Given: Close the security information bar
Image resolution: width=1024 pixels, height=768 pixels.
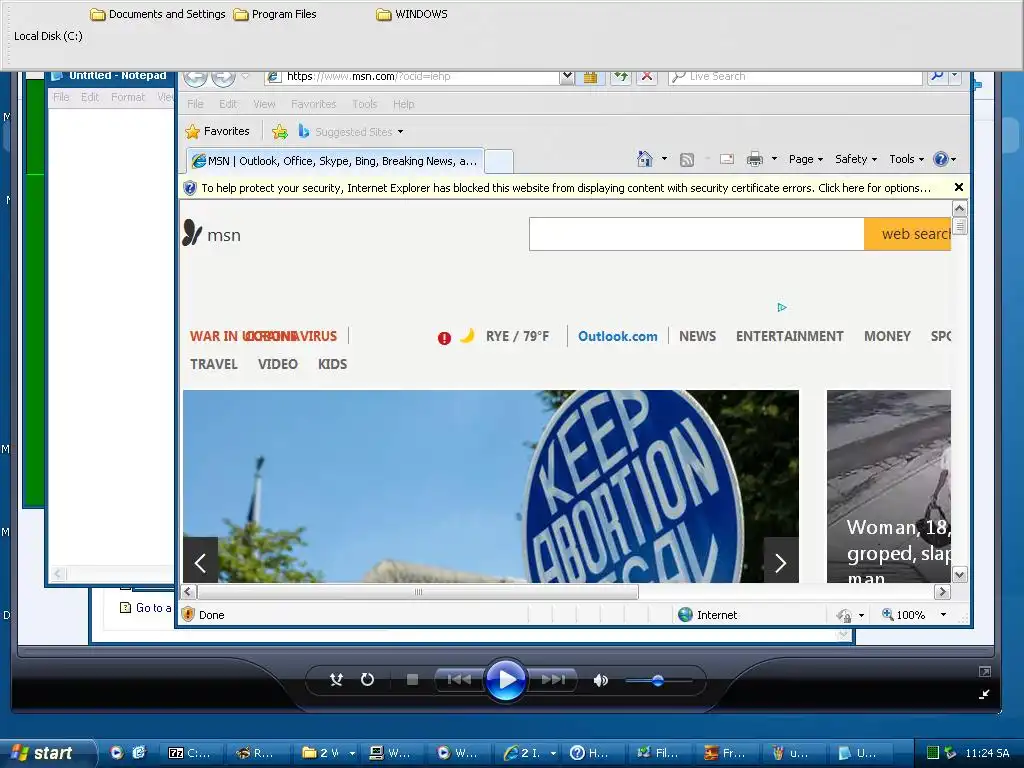Looking at the screenshot, I should pos(959,187).
